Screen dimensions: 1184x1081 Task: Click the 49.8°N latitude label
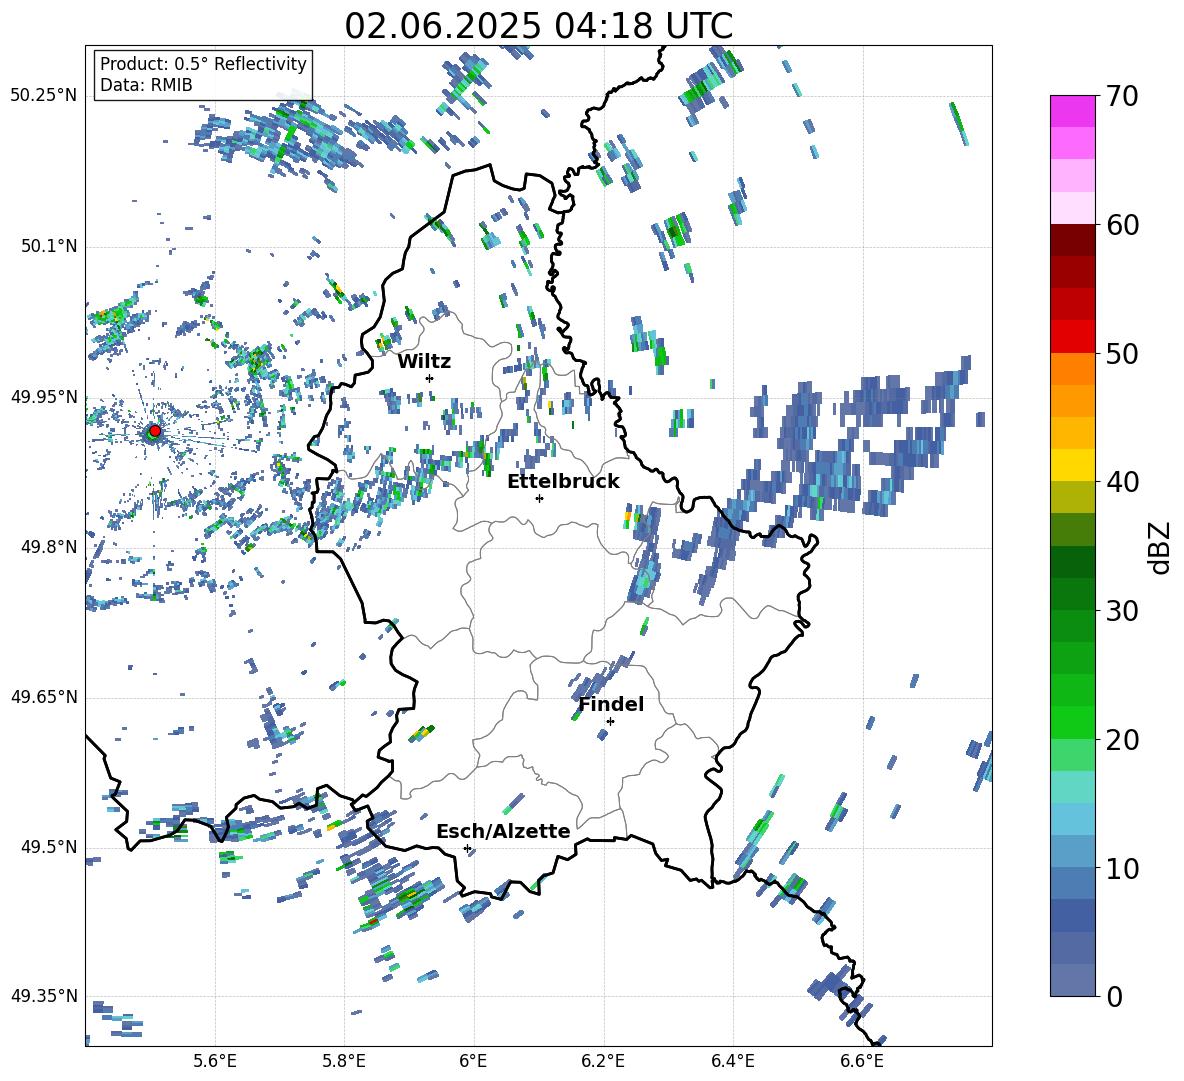(x=48, y=547)
